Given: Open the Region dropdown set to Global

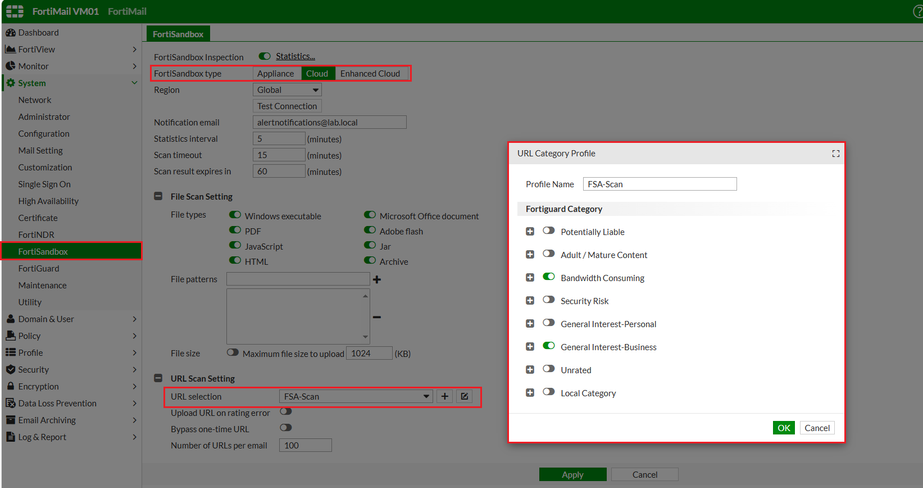Looking at the screenshot, I should coord(287,90).
